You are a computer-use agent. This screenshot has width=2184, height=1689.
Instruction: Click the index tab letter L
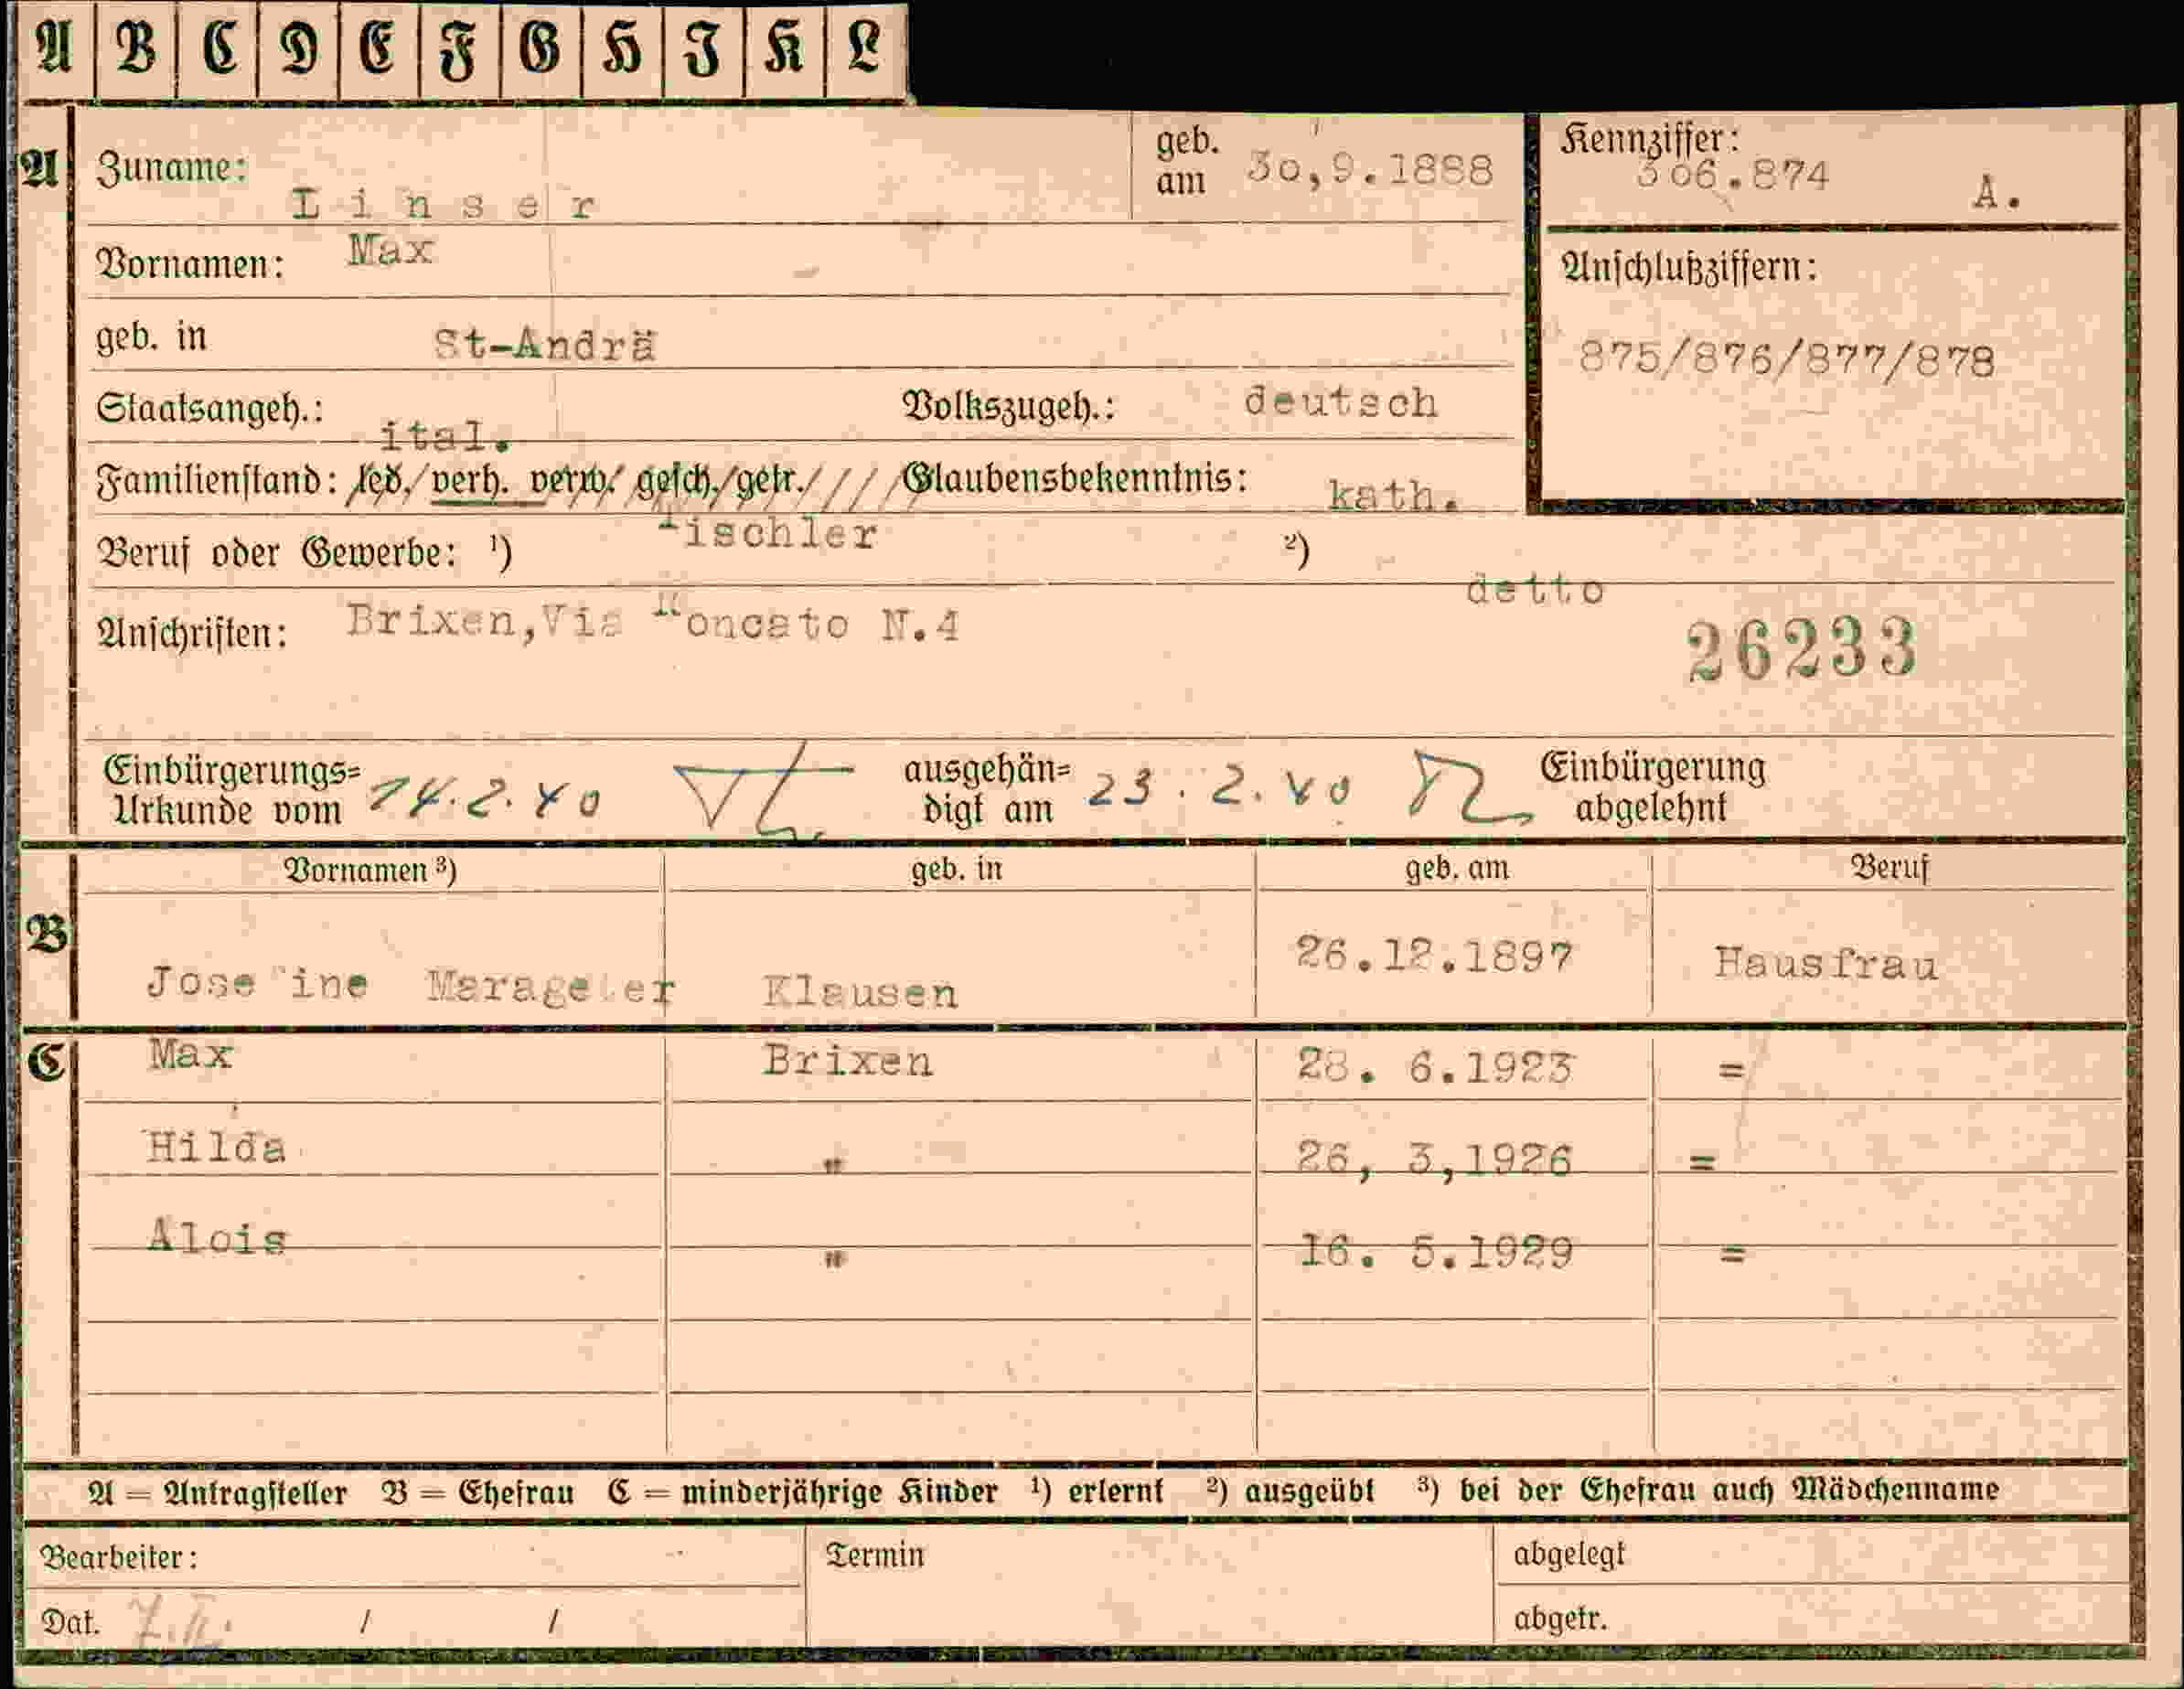coord(864,48)
